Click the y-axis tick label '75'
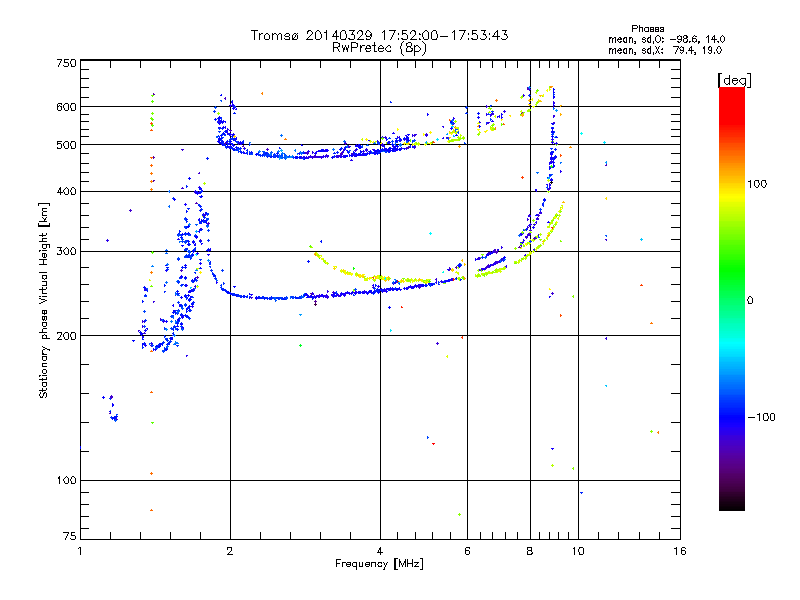Image resolution: width=800 pixels, height=600 pixels. [x=70, y=536]
